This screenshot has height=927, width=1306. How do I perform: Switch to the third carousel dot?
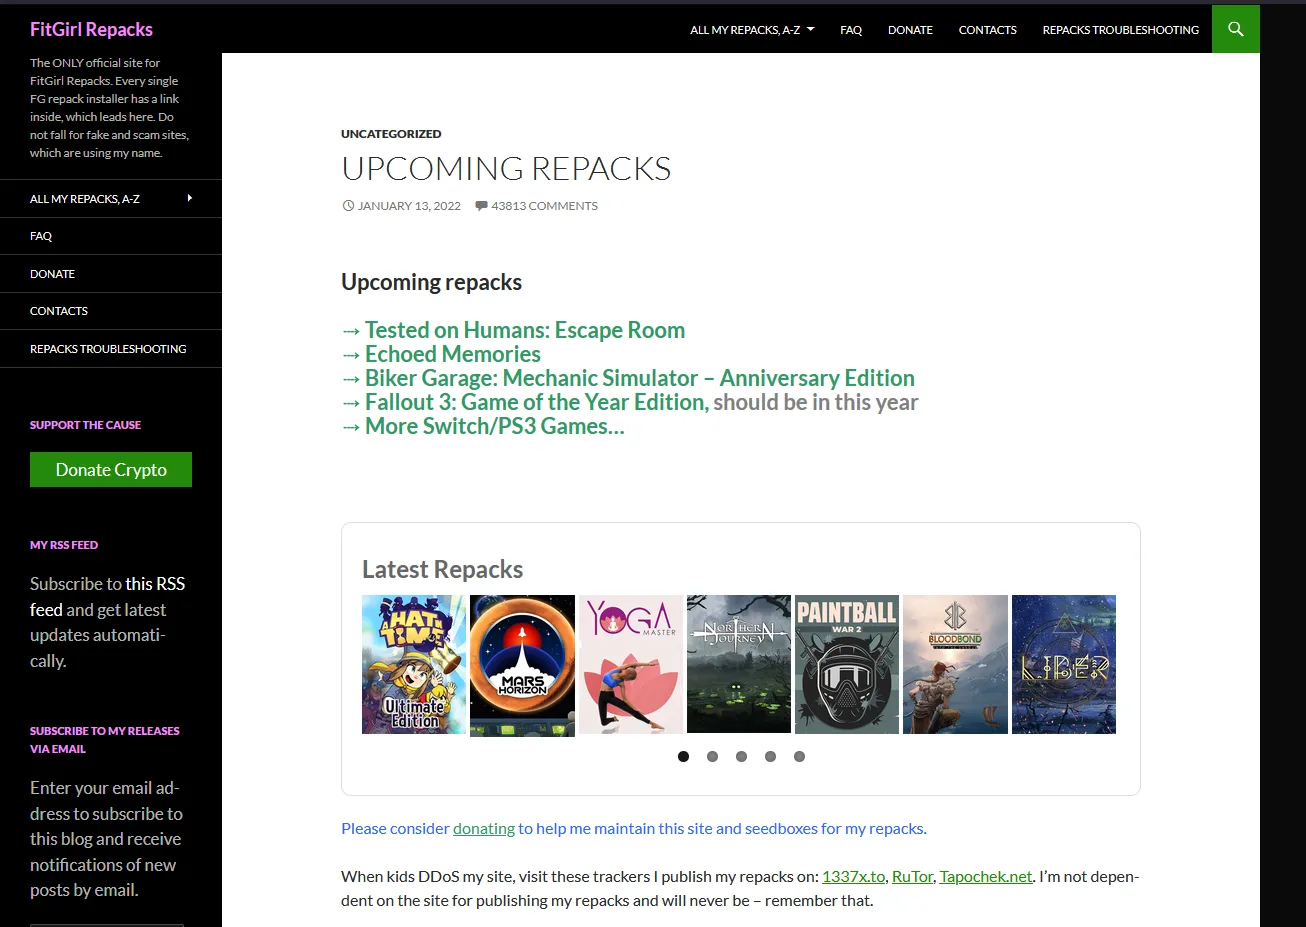coord(741,757)
